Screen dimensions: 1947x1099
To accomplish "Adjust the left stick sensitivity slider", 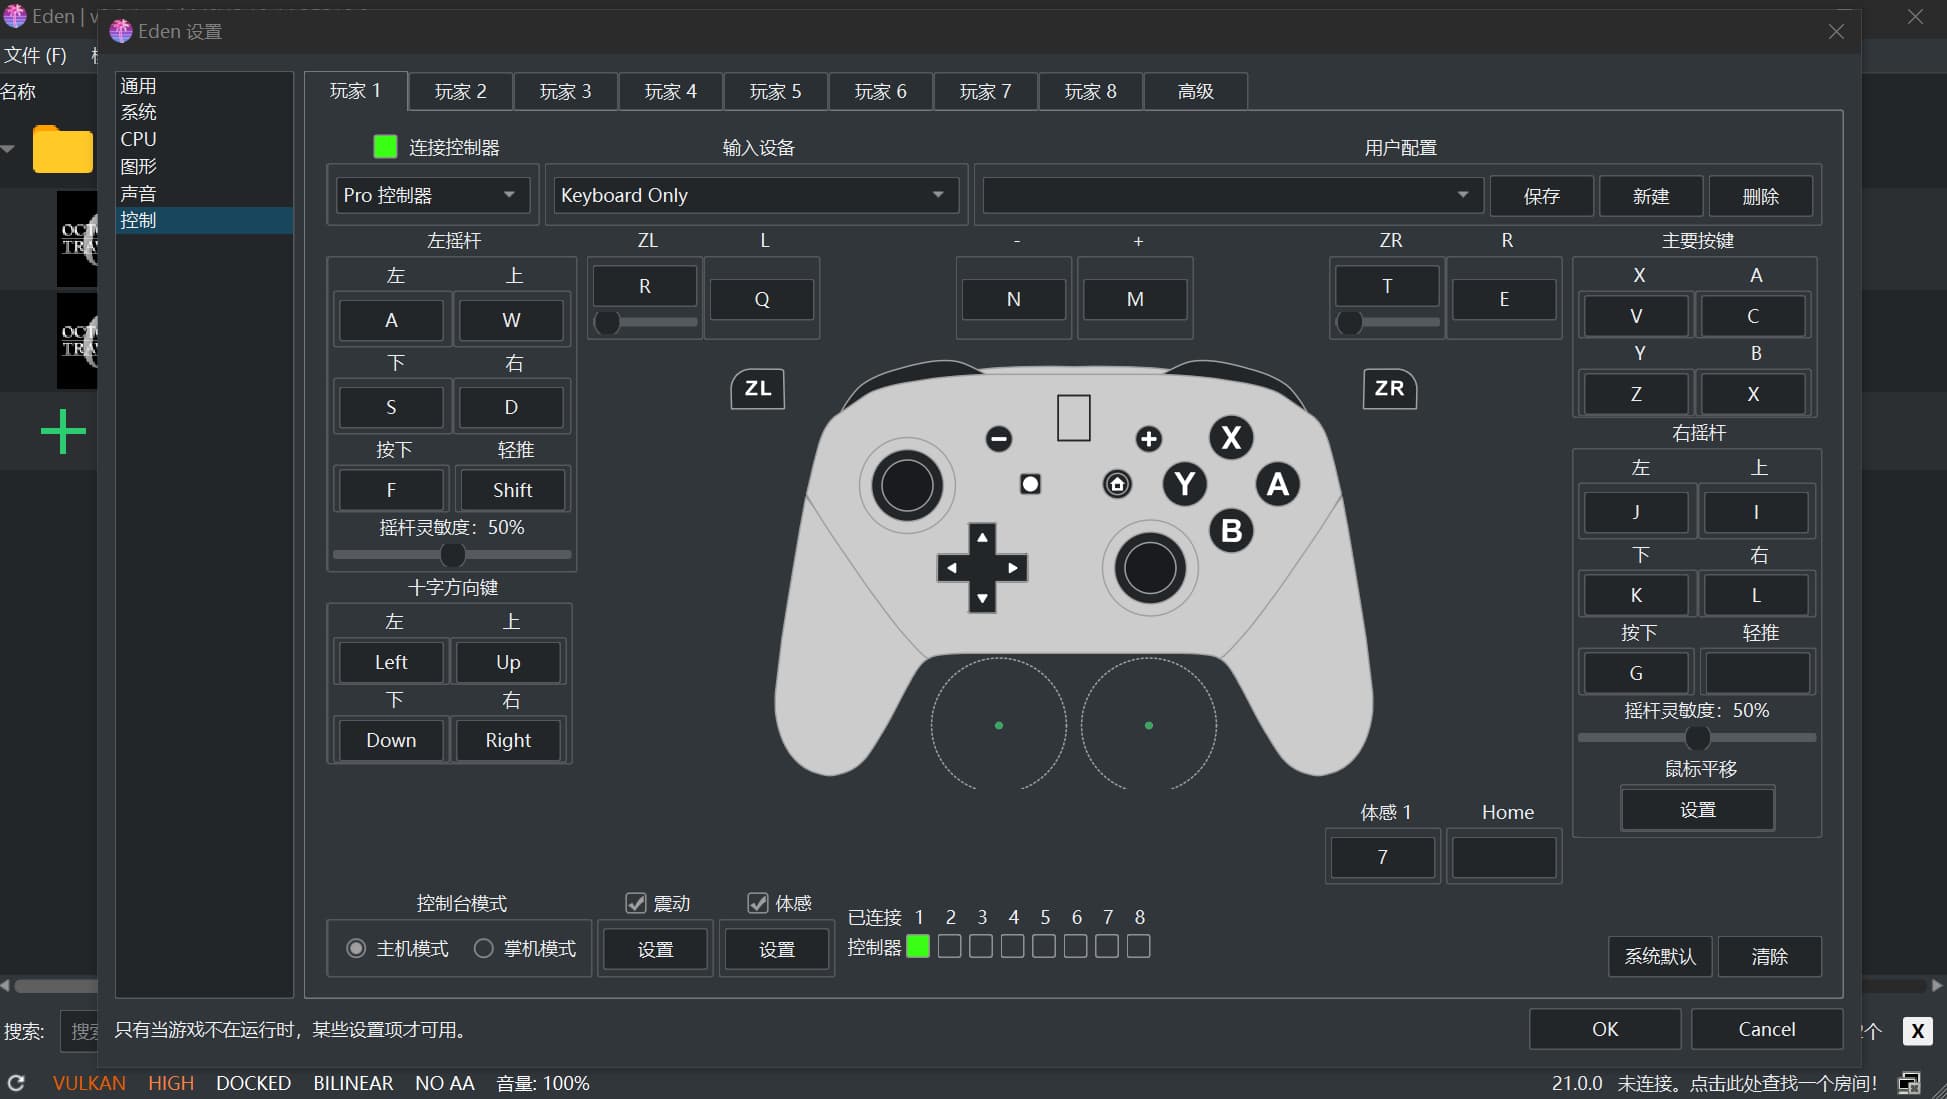I will coord(452,554).
